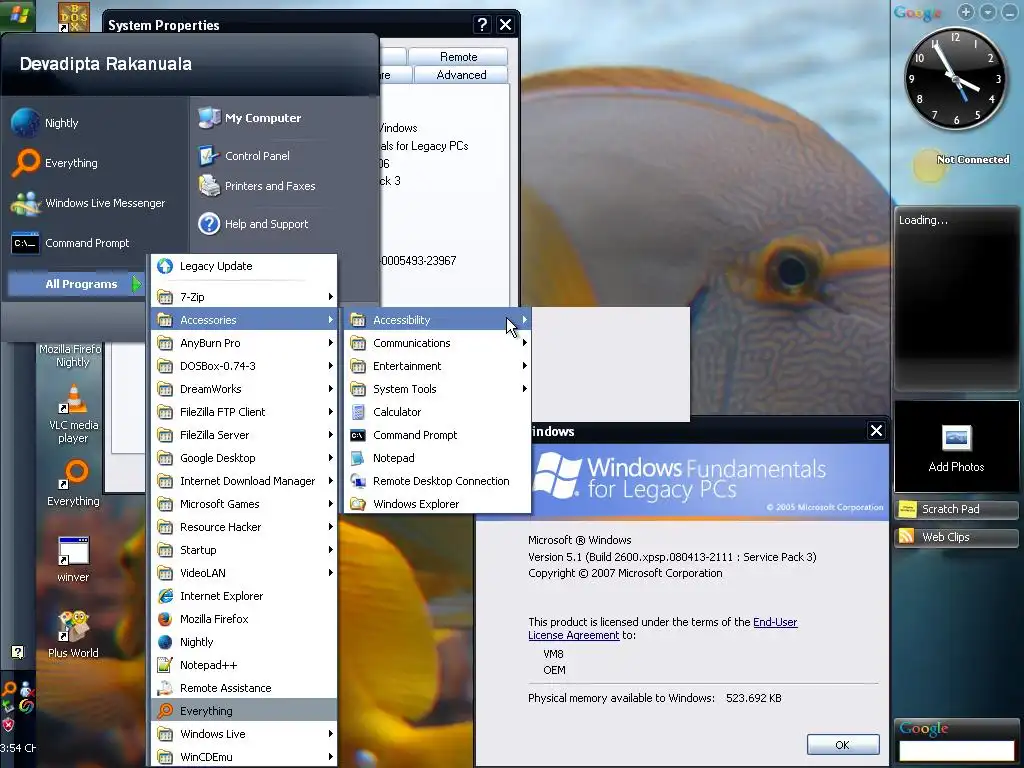This screenshot has height=768, width=1024.
Task: Open Calculator in Accessories
Action: click(437, 412)
